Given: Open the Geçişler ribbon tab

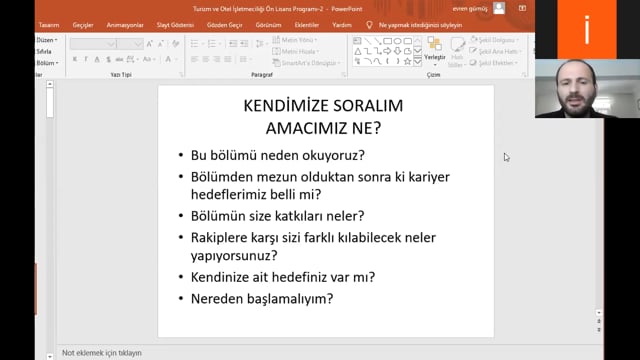Looking at the screenshot, I should coord(83,25).
